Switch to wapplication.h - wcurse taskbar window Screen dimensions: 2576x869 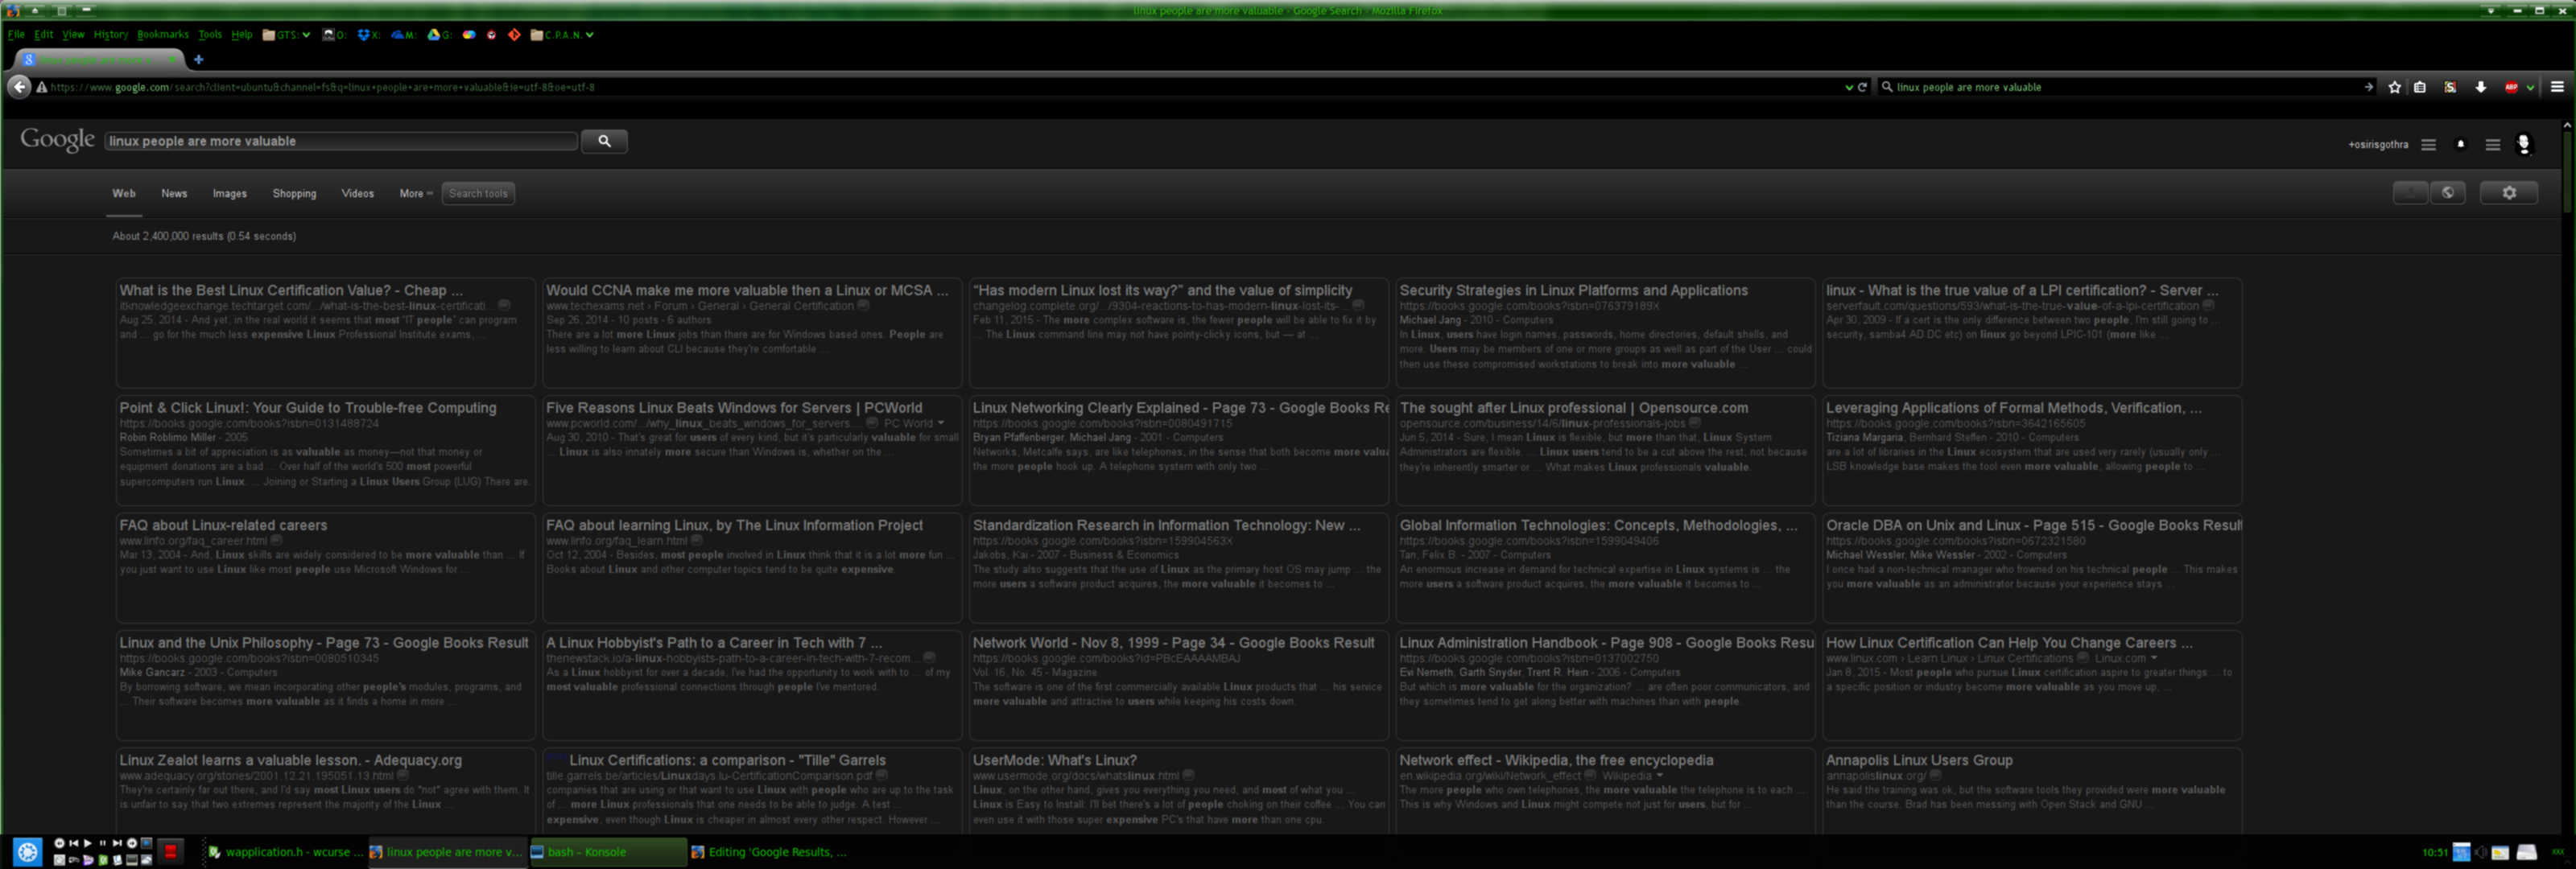tap(285, 852)
